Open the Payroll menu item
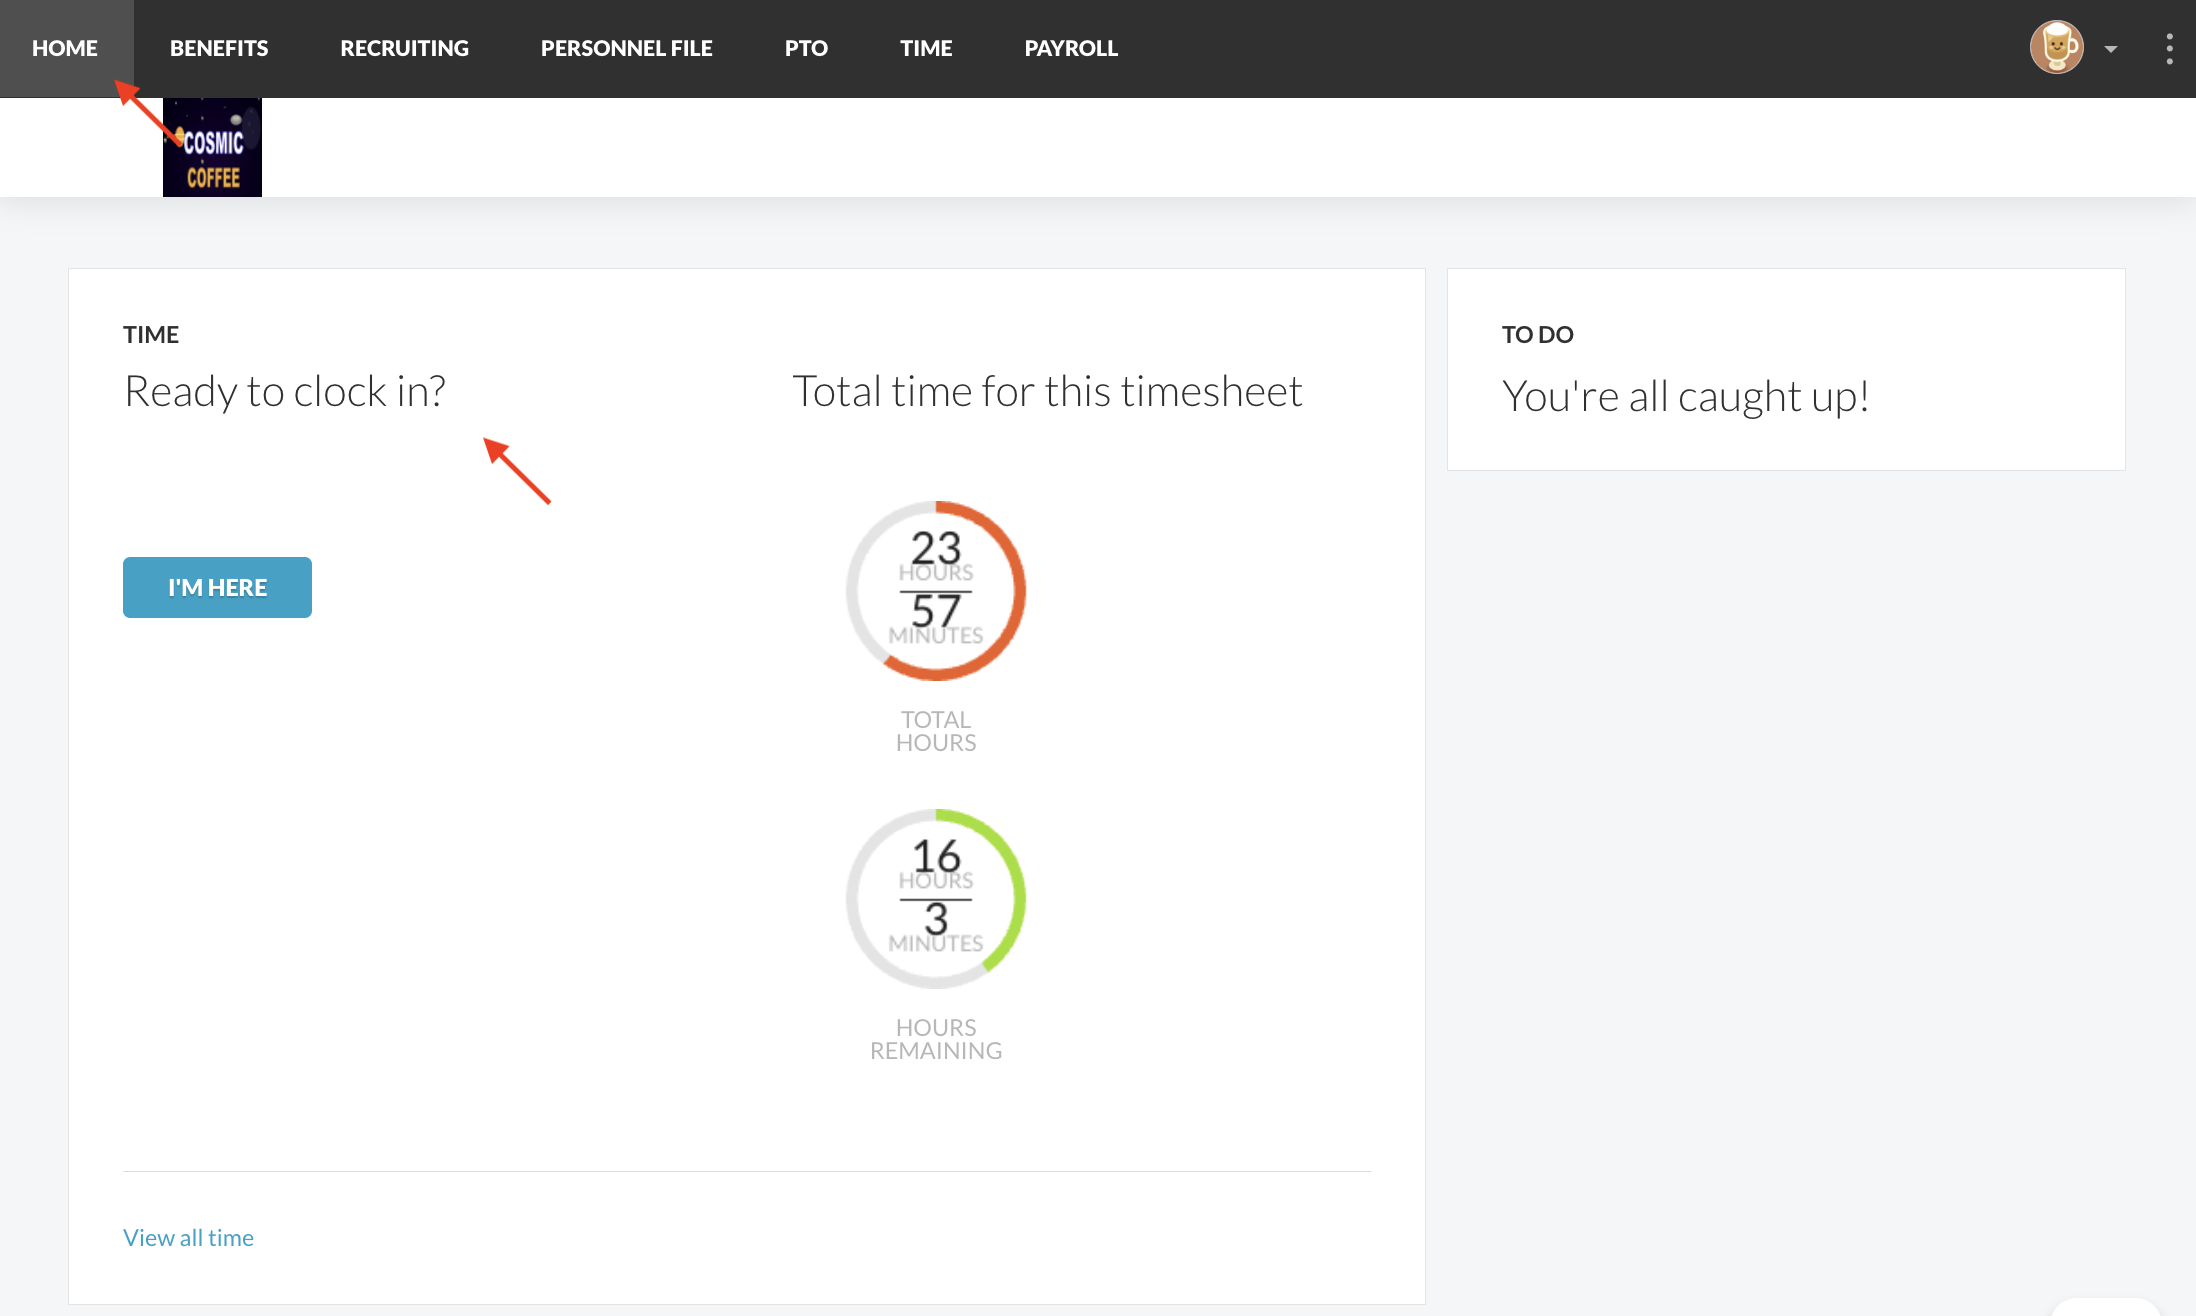Viewport: 2196px width, 1316px height. (x=1071, y=48)
